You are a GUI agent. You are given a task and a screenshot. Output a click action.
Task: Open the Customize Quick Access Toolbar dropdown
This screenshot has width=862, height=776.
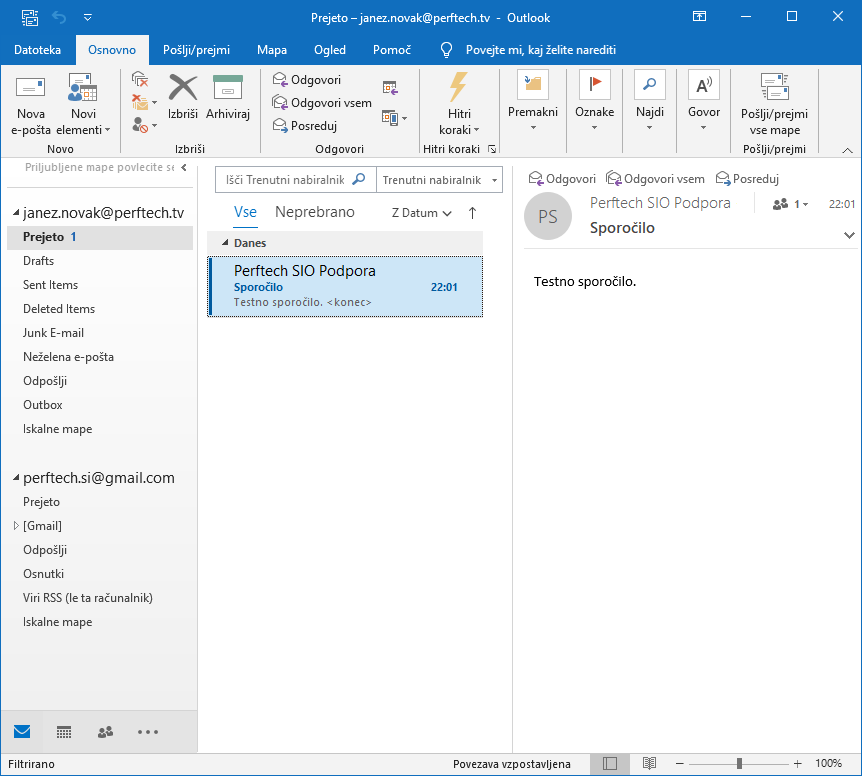tap(87, 18)
